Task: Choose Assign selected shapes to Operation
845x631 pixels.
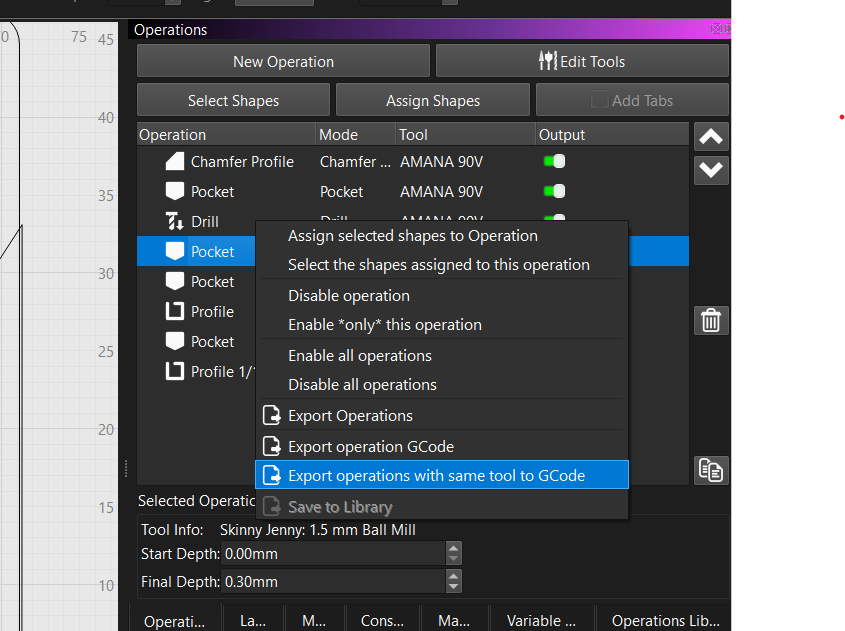Action: 442,235
